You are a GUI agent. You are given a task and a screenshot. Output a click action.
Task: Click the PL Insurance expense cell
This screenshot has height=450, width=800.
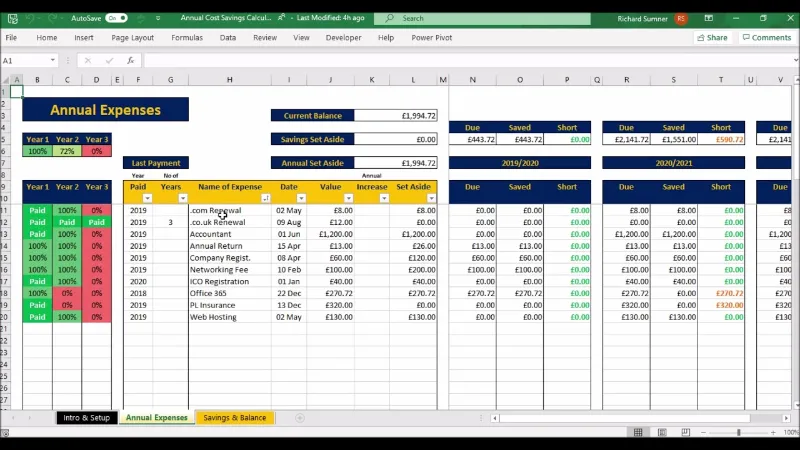pos(230,305)
